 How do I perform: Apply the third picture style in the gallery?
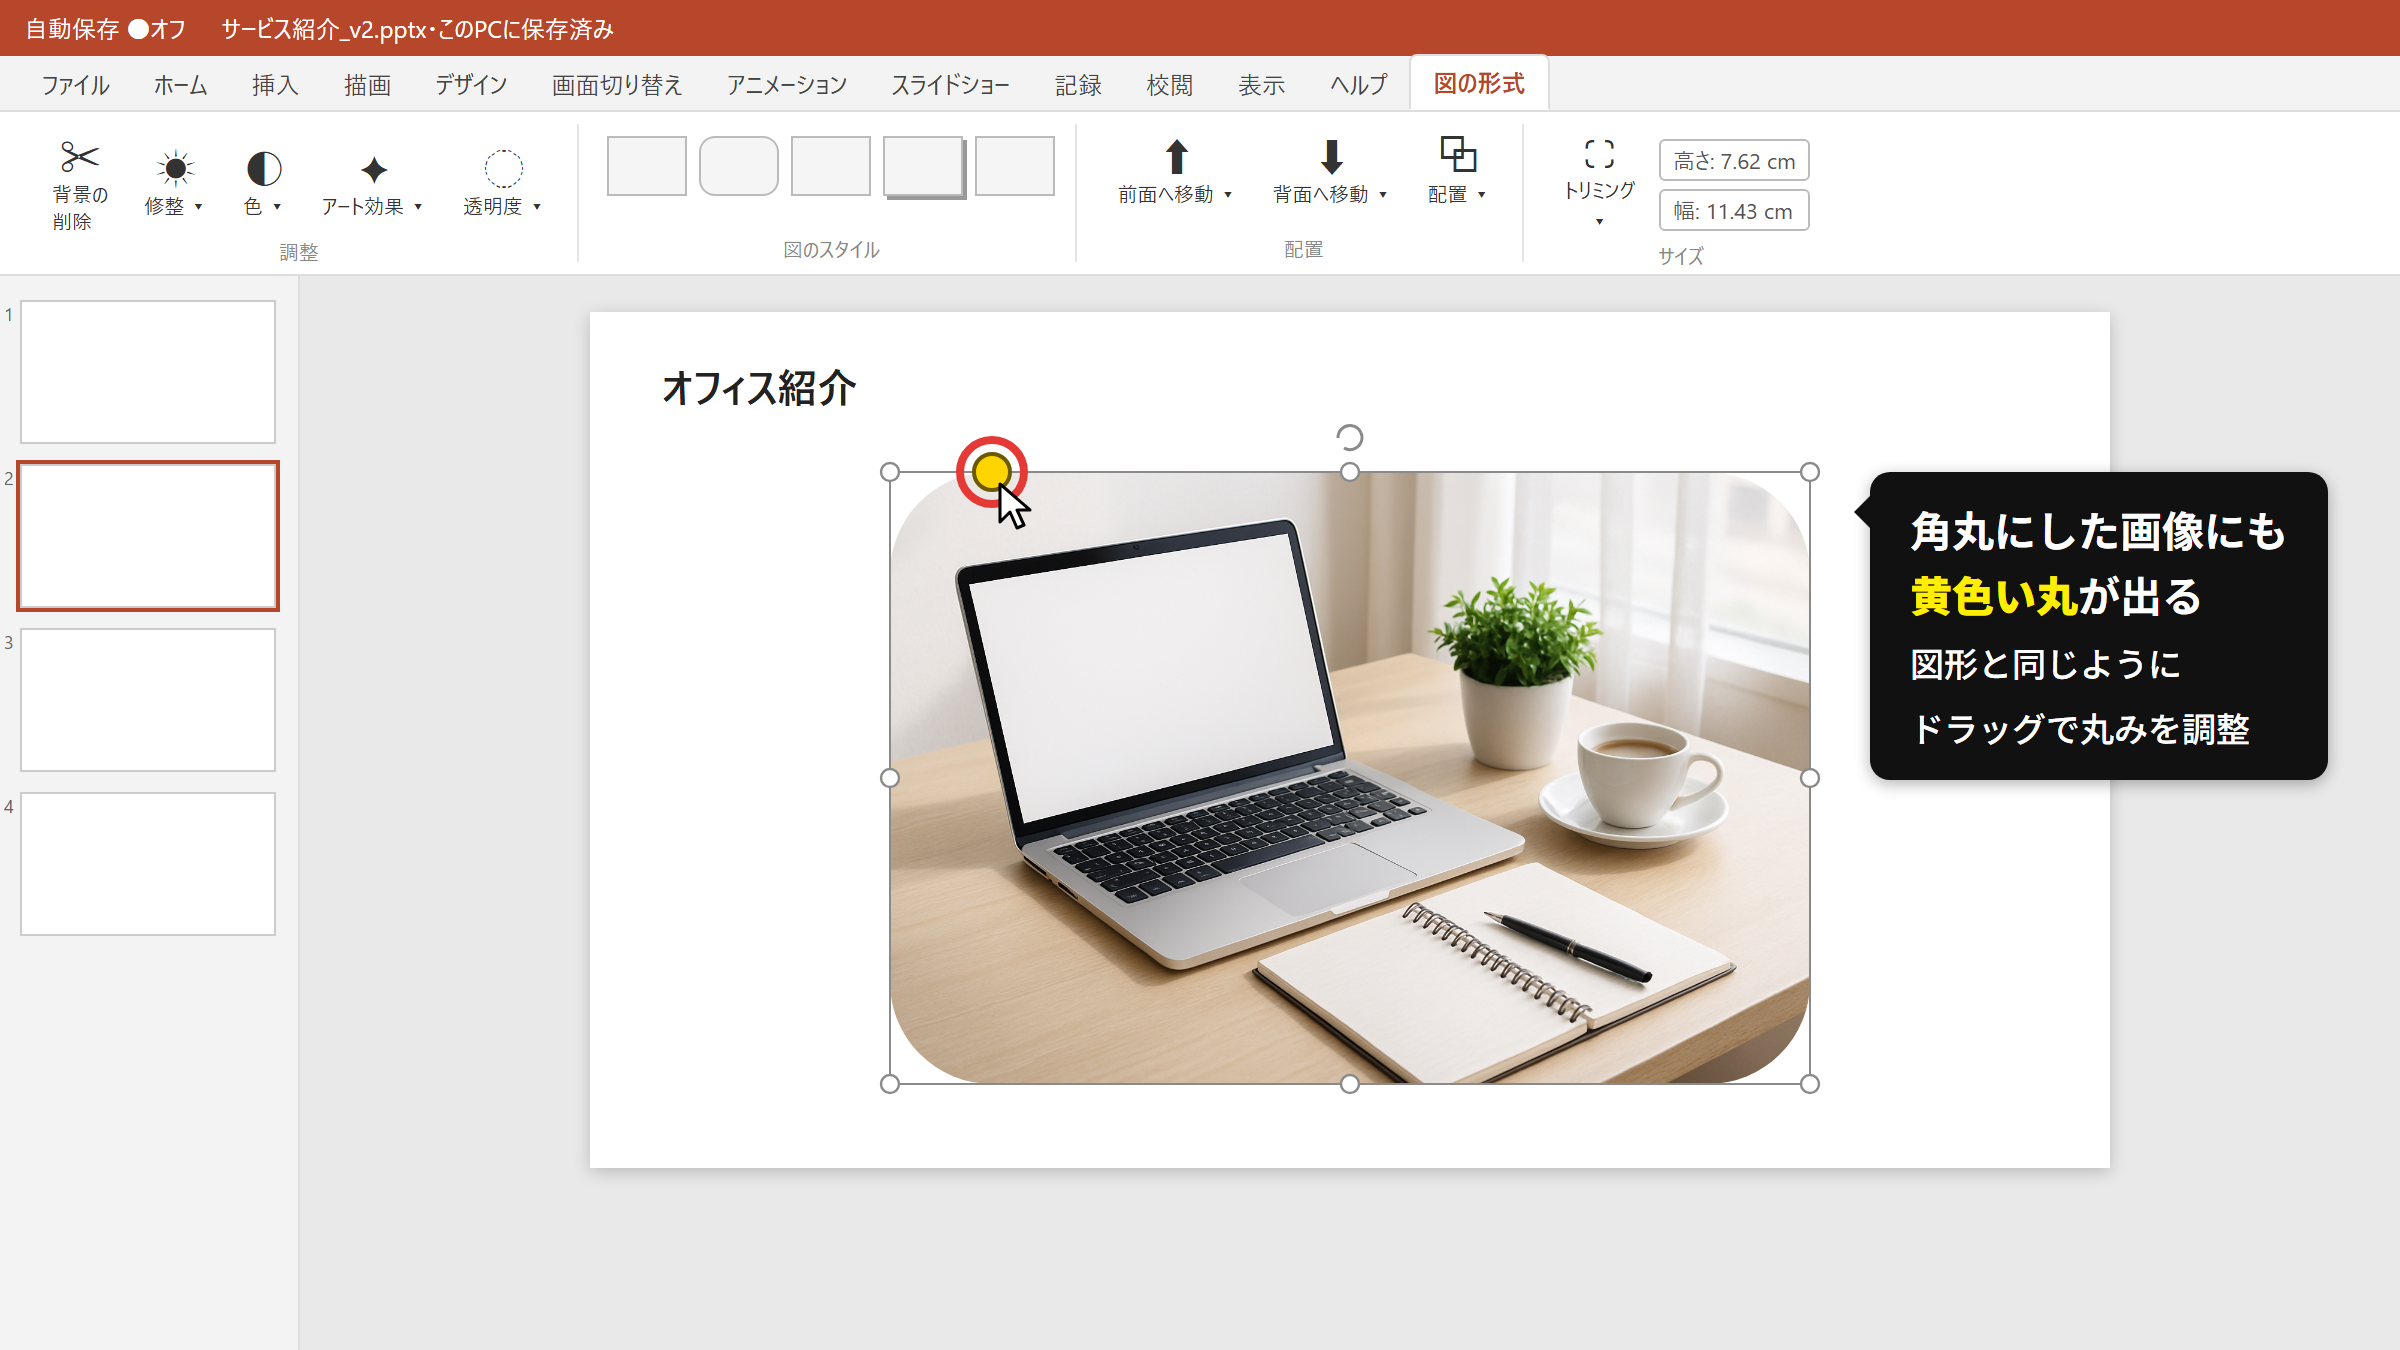pos(831,166)
